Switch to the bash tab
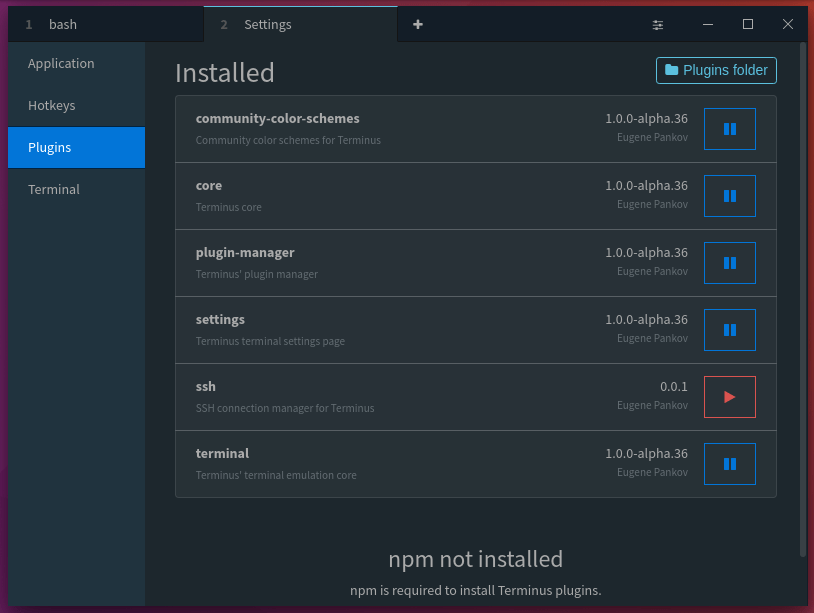The image size is (814, 613). 100,24
